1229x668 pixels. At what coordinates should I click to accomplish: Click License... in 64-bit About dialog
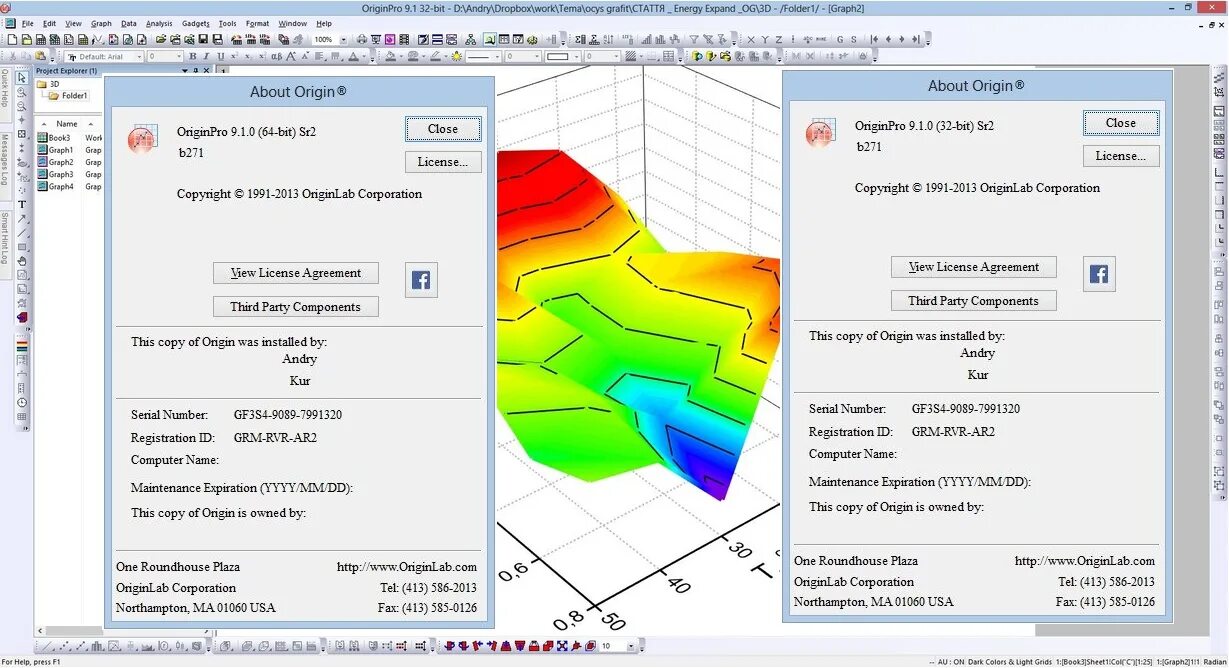(443, 162)
